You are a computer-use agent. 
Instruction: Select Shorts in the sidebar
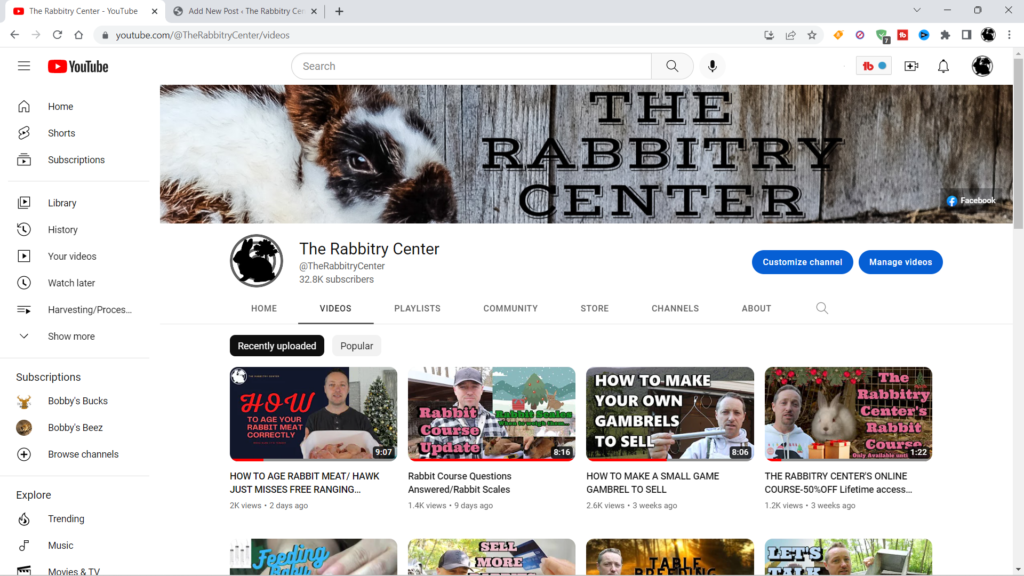[61, 132]
